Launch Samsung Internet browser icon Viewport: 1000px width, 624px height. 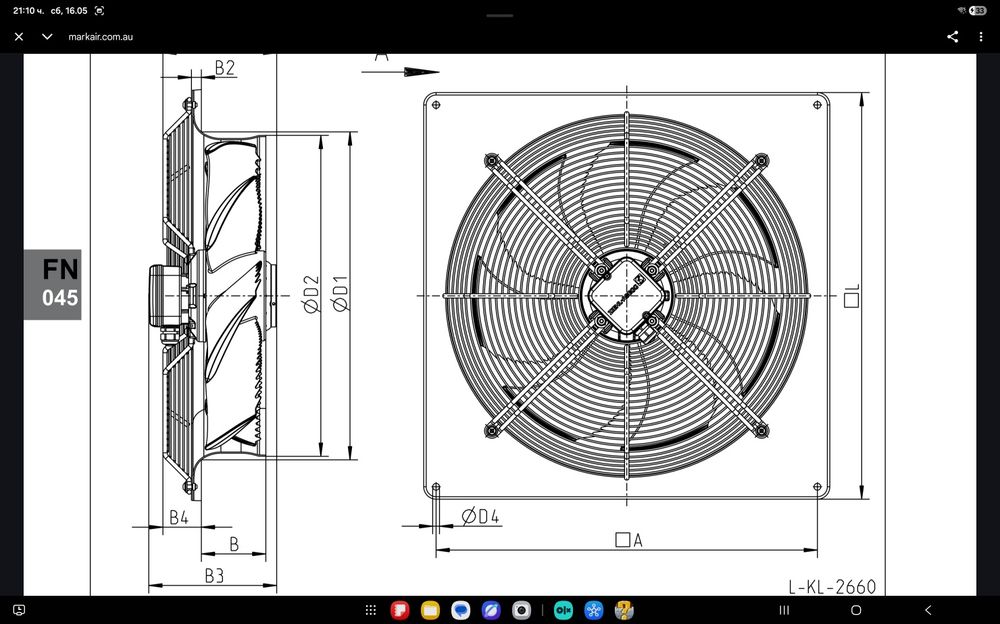click(x=491, y=610)
